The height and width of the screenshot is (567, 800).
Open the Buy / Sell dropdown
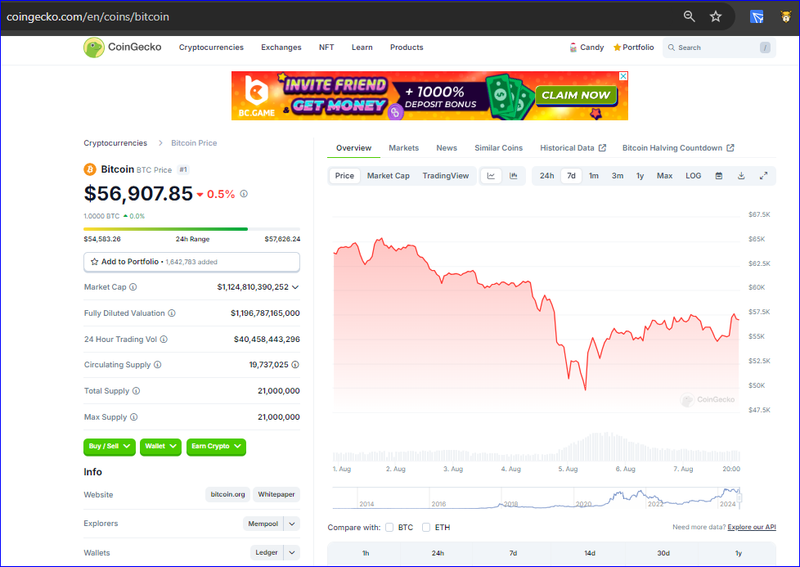pyautogui.click(x=110, y=447)
